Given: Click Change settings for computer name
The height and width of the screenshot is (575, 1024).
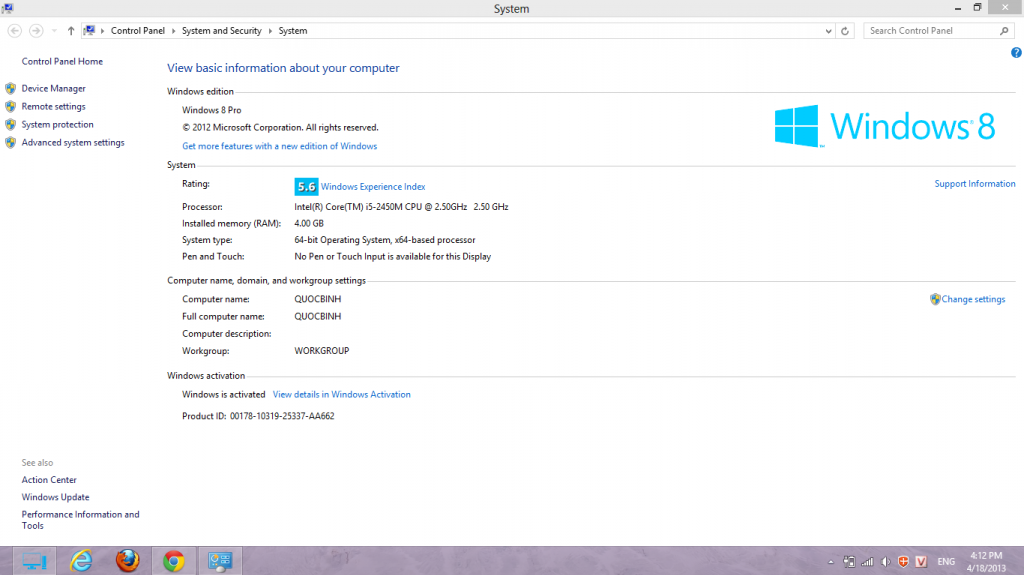Looking at the screenshot, I should click(x=973, y=299).
